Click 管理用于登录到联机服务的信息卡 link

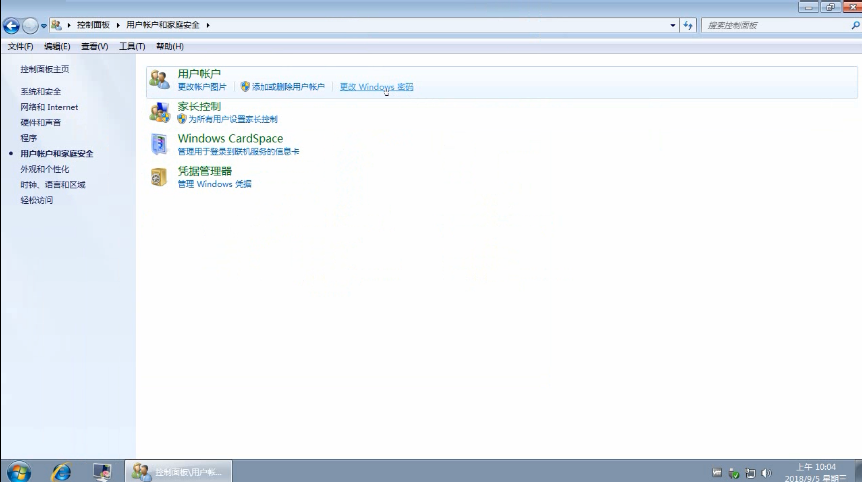pyautogui.click(x=238, y=152)
